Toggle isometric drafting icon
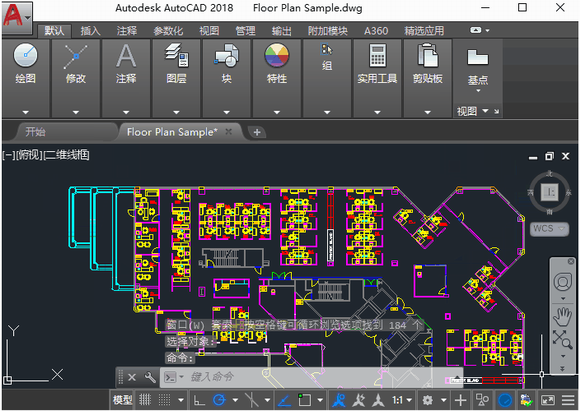 (252, 400)
